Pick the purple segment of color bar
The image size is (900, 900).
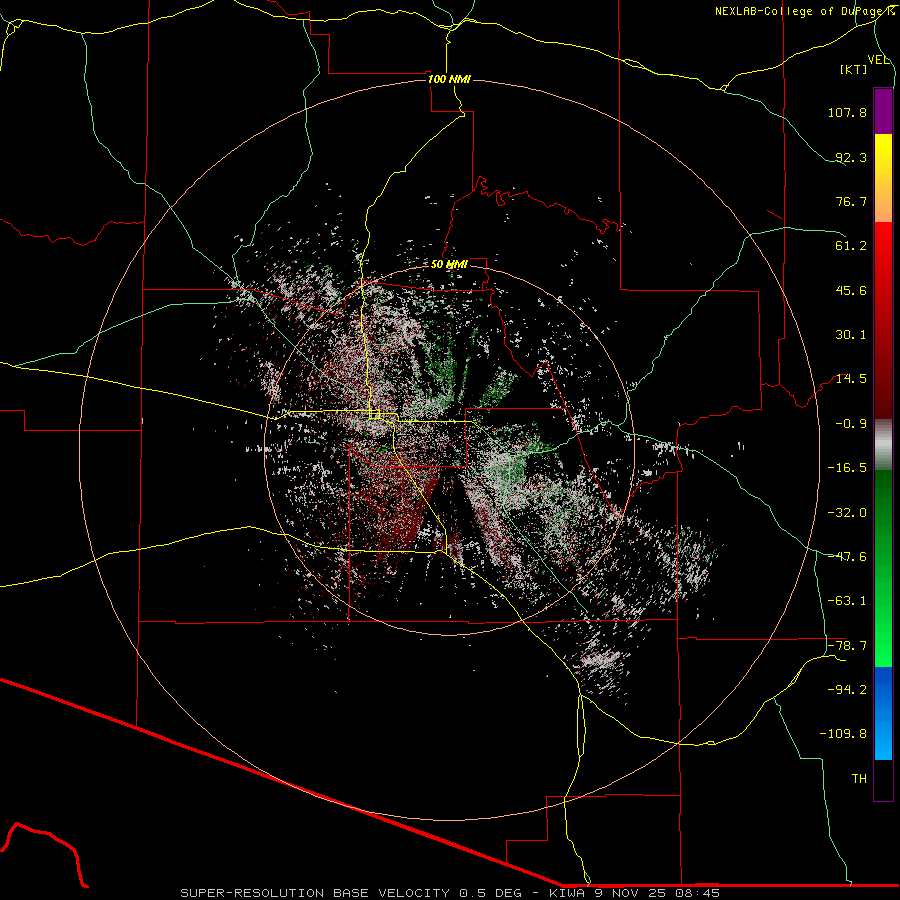(883, 111)
